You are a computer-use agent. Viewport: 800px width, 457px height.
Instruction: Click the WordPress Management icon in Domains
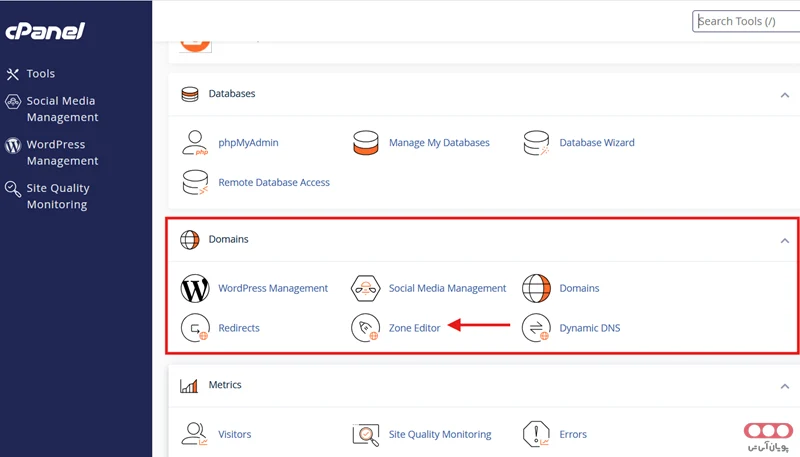(195, 289)
